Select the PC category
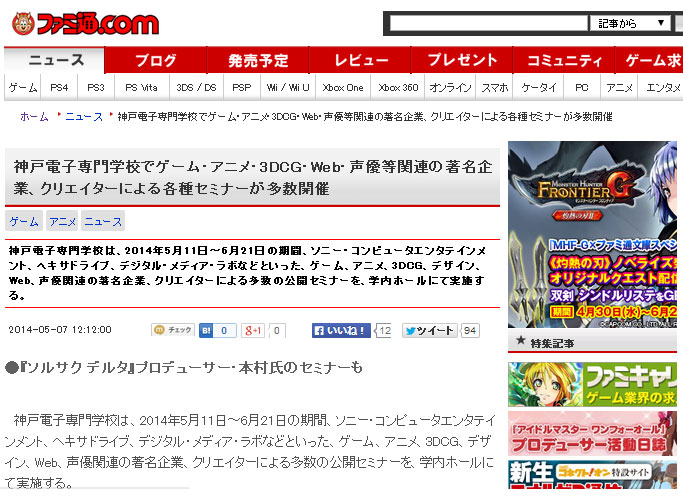The height and width of the screenshot is (503, 683). coord(582,88)
